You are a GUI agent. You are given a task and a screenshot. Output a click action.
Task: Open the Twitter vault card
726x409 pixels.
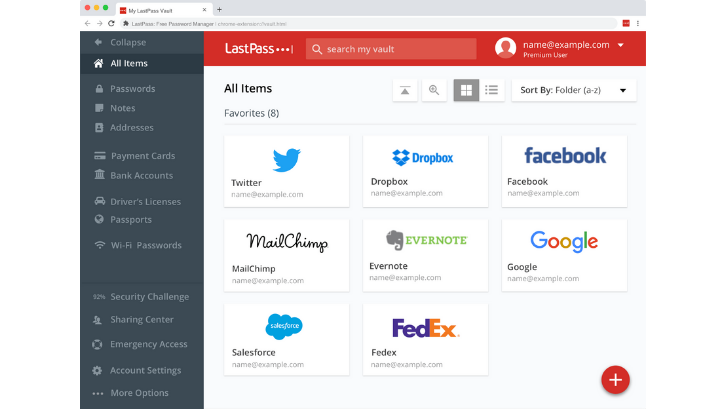pos(287,171)
